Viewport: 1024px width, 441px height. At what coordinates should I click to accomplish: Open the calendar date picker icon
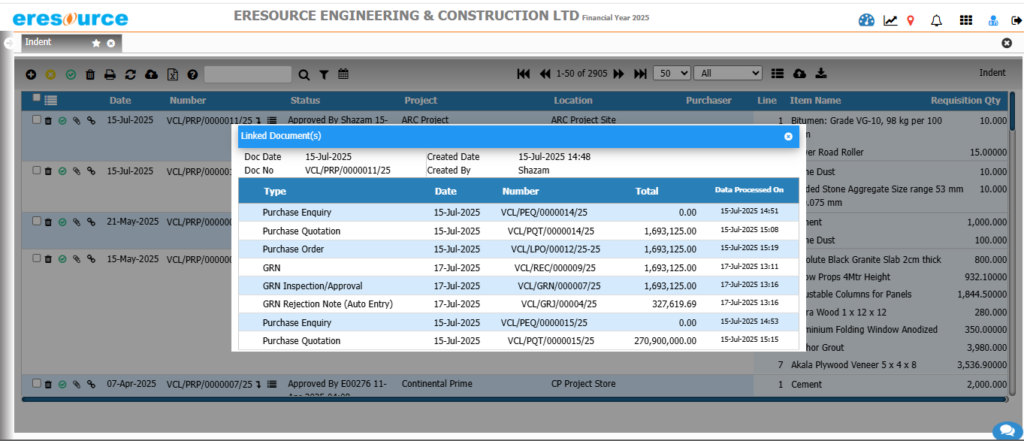click(343, 74)
